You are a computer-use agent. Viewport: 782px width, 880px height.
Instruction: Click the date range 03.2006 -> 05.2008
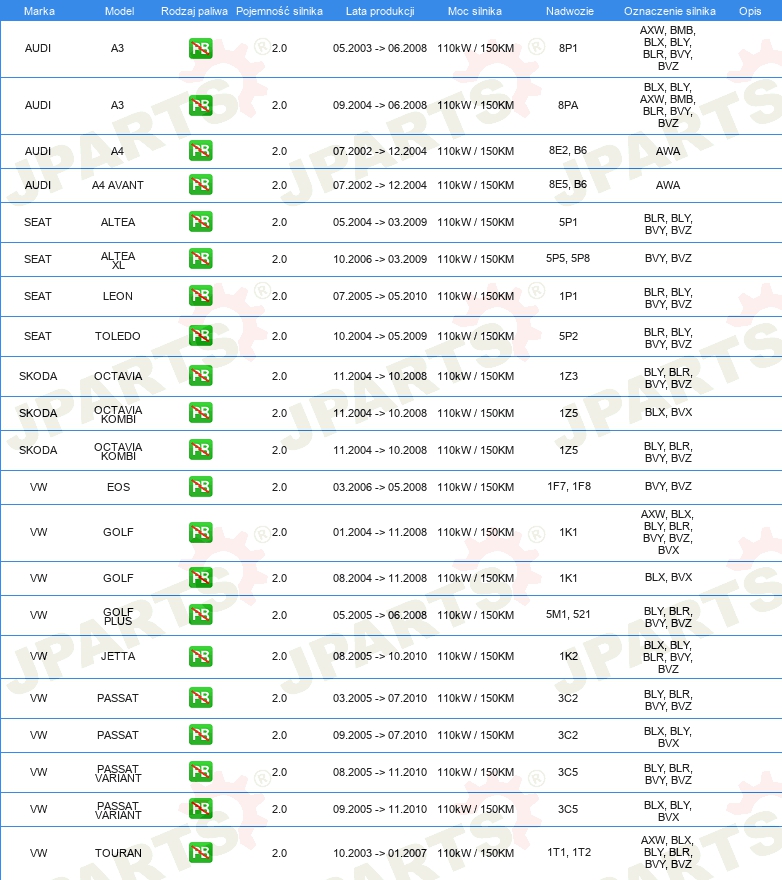click(x=379, y=487)
